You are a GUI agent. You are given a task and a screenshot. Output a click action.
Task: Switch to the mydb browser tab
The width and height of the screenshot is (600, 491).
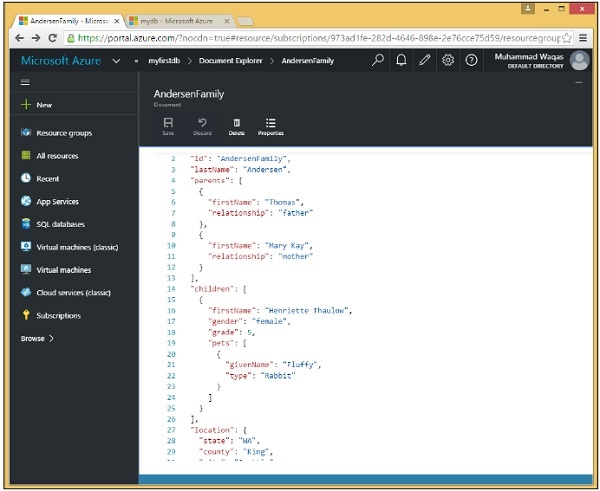[x=172, y=19]
